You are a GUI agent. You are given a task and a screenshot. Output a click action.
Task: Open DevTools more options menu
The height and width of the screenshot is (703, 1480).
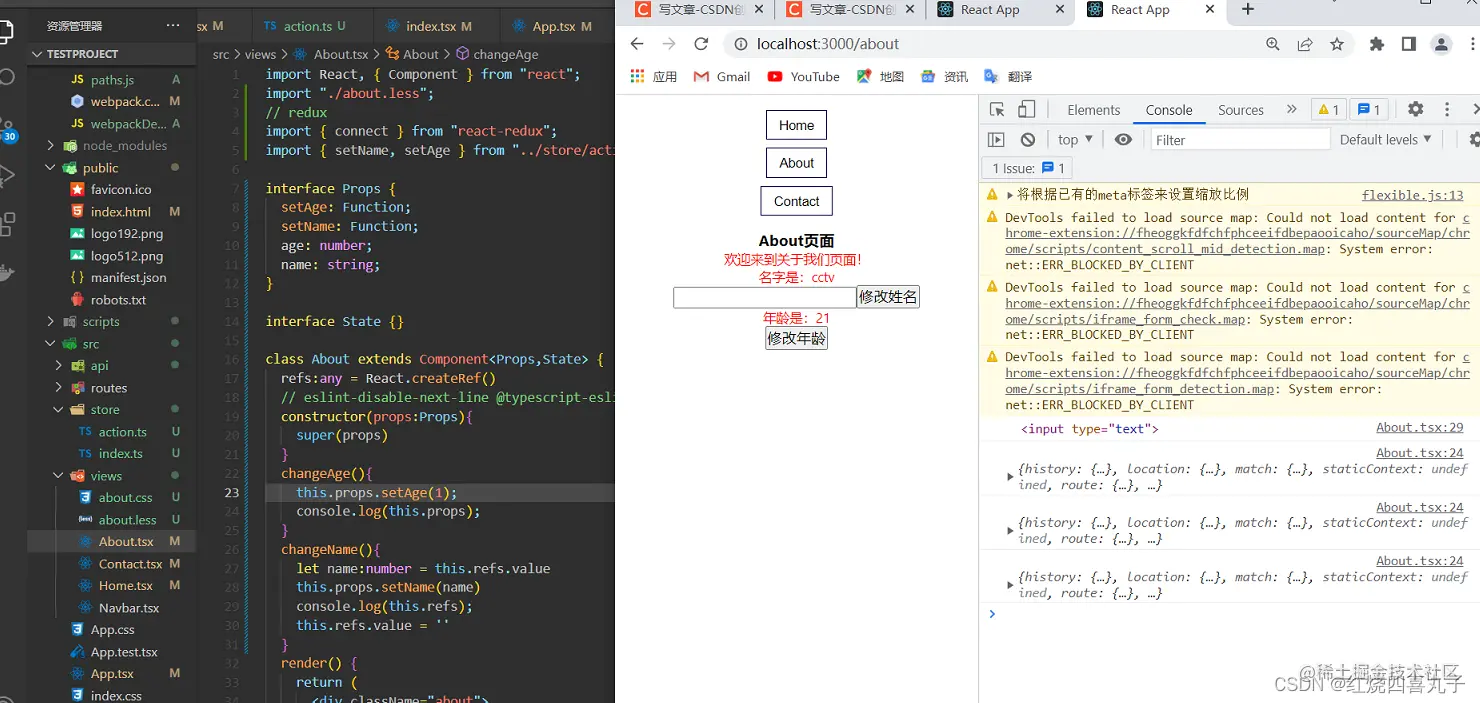click(x=1446, y=110)
